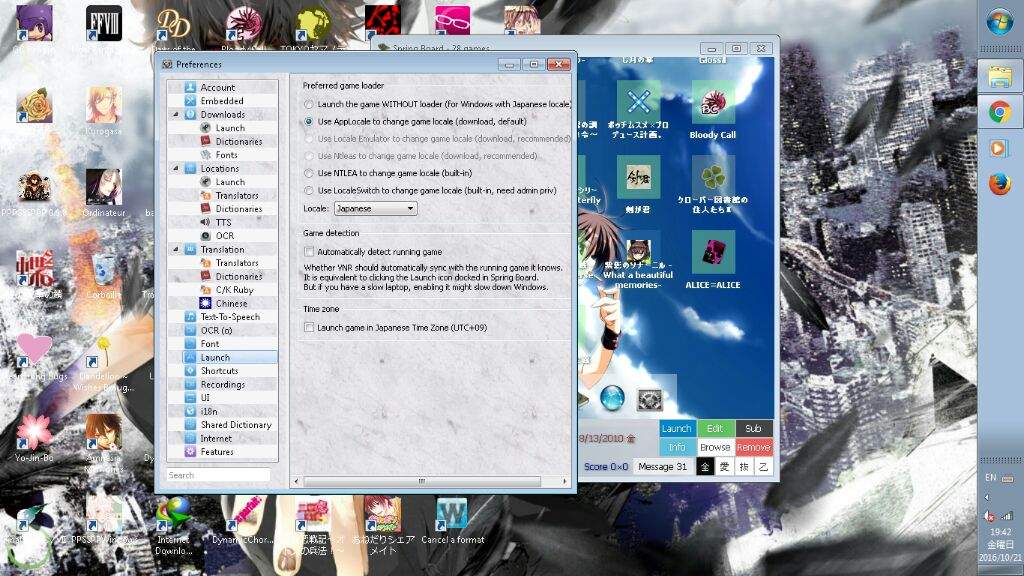
Task: Open the Internet preferences page
Action: (216, 439)
